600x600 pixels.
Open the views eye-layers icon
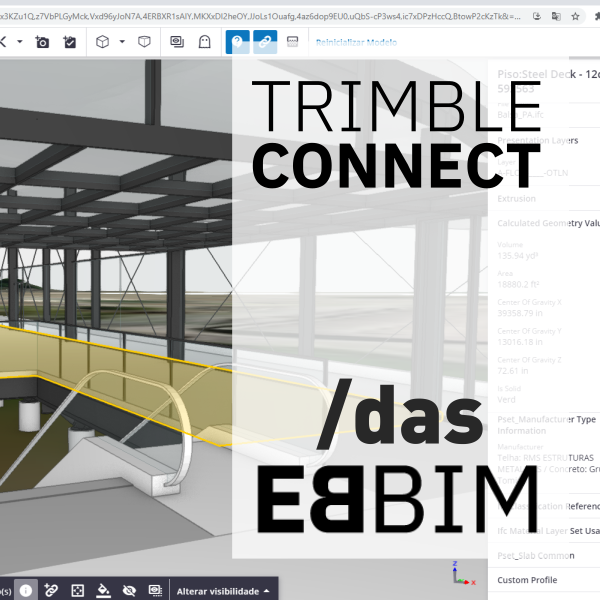177,41
